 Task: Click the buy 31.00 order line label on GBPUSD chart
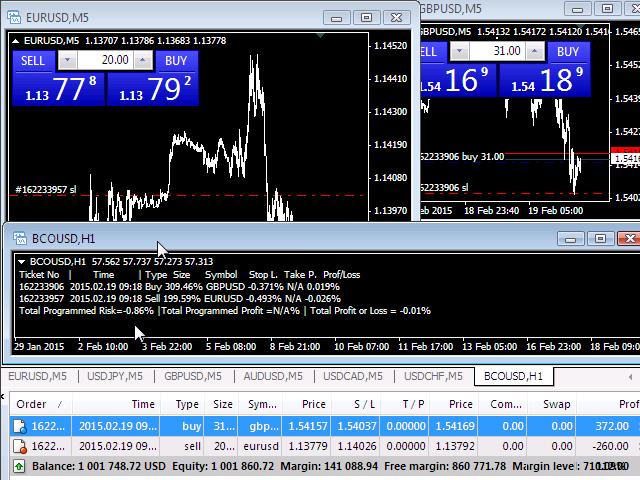(462, 156)
